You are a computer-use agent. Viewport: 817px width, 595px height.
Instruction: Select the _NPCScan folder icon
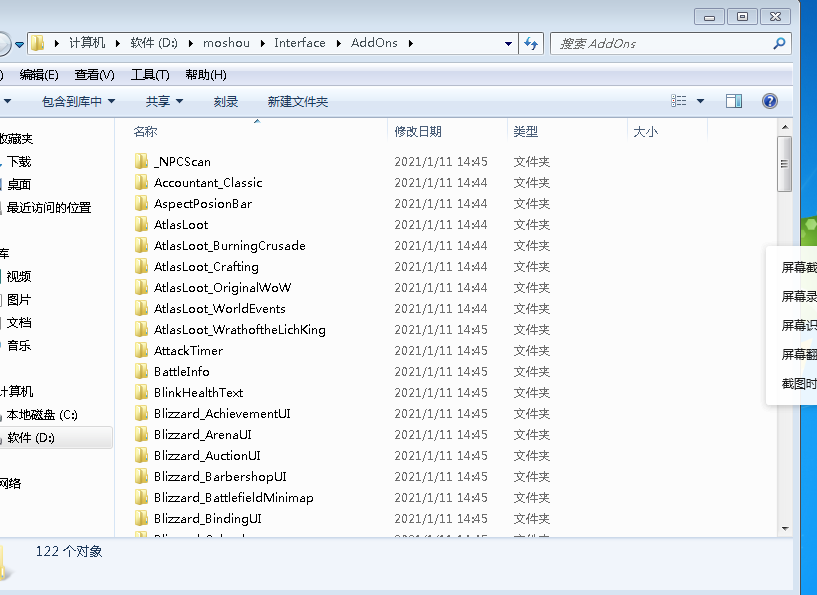click(141, 161)
